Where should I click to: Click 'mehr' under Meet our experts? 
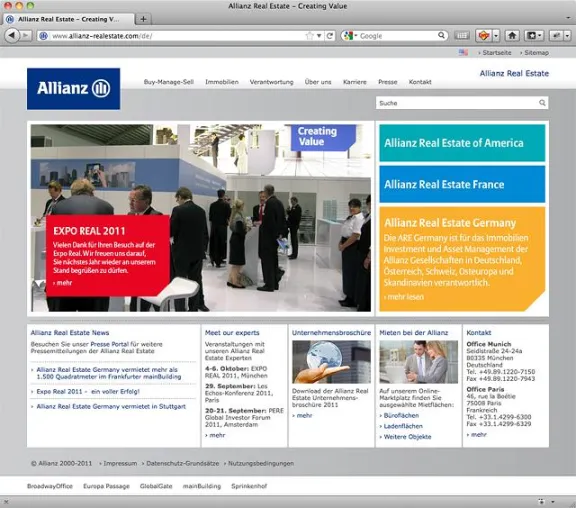click(x=215, y=435)
